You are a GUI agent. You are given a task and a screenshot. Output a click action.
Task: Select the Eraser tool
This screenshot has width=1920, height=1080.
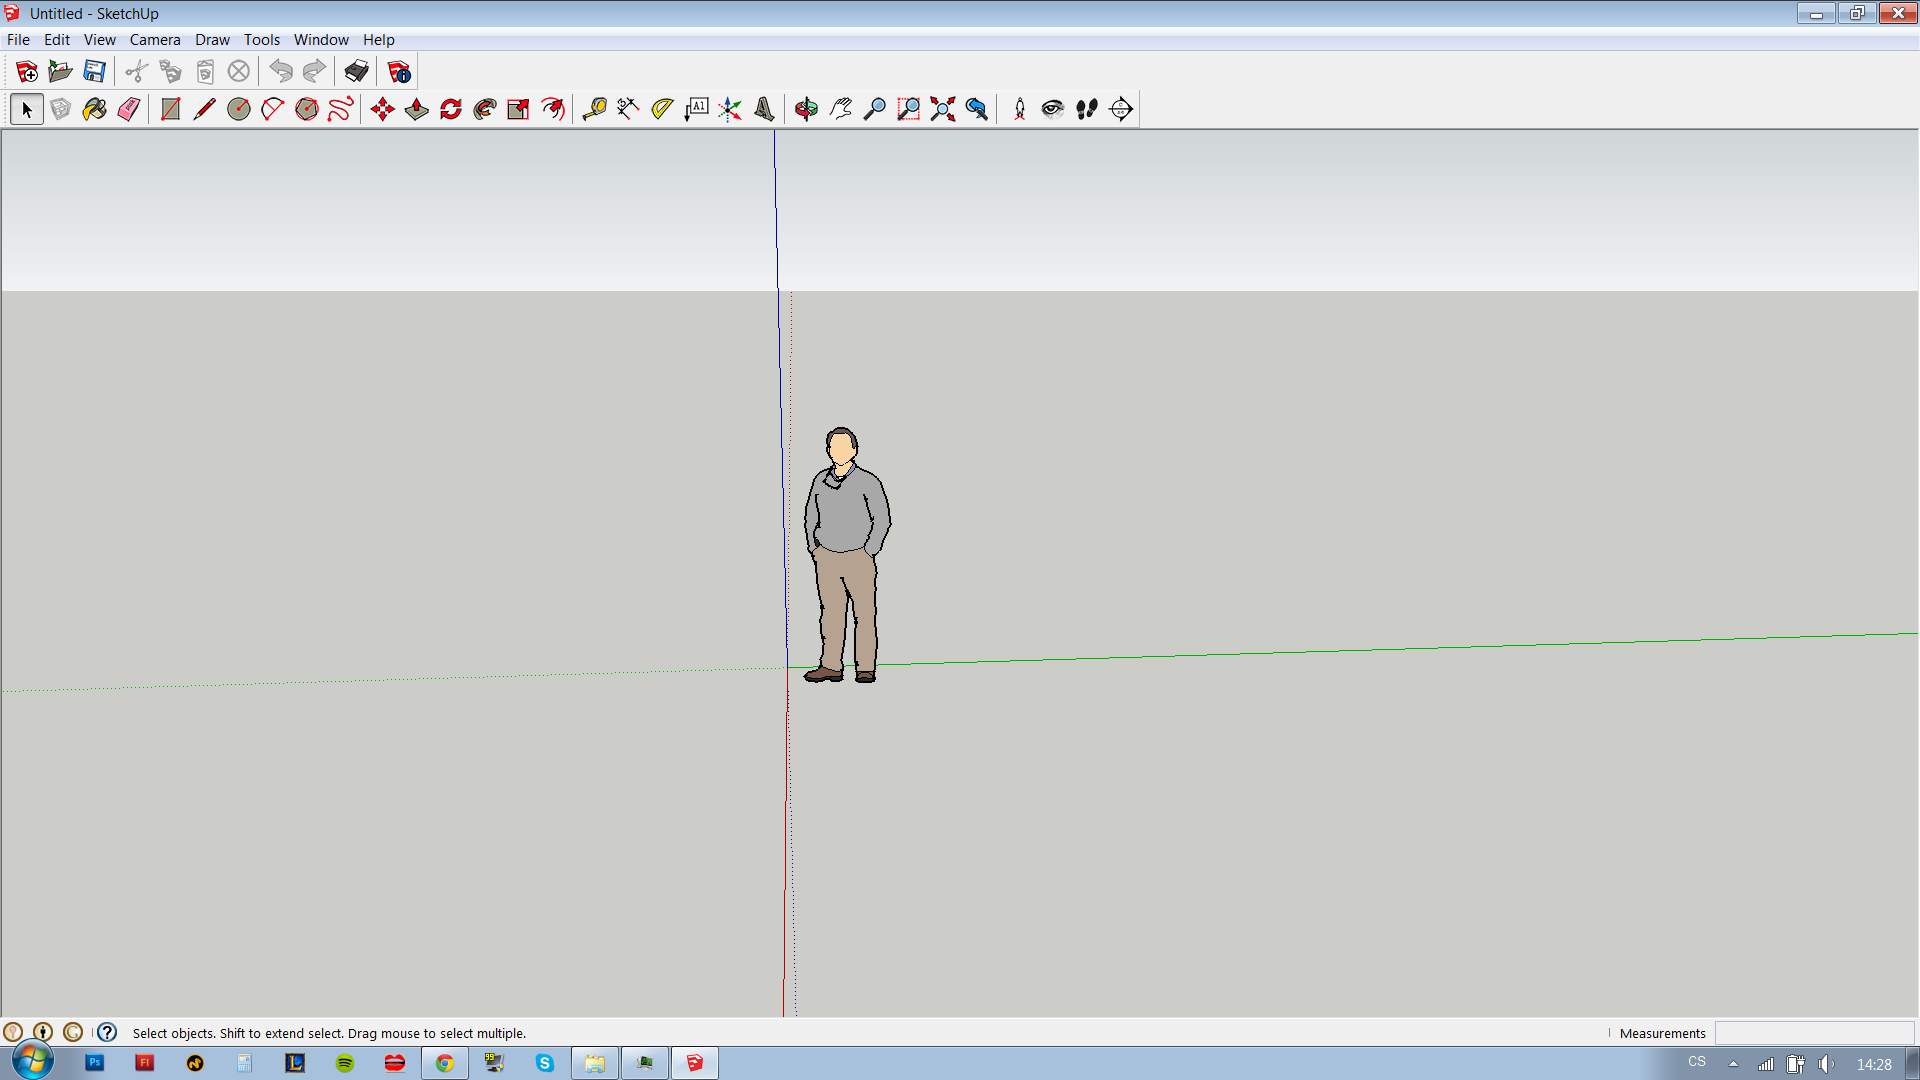coord(129,109)
